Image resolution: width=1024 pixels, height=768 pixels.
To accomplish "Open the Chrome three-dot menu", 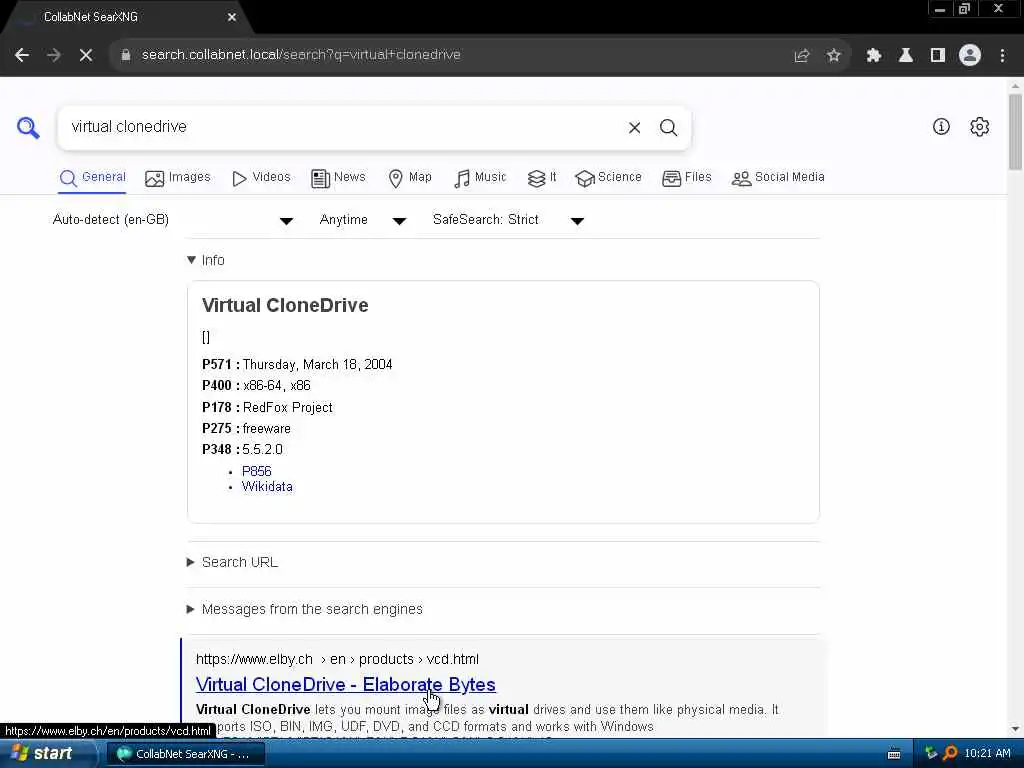I will 1002,56.
